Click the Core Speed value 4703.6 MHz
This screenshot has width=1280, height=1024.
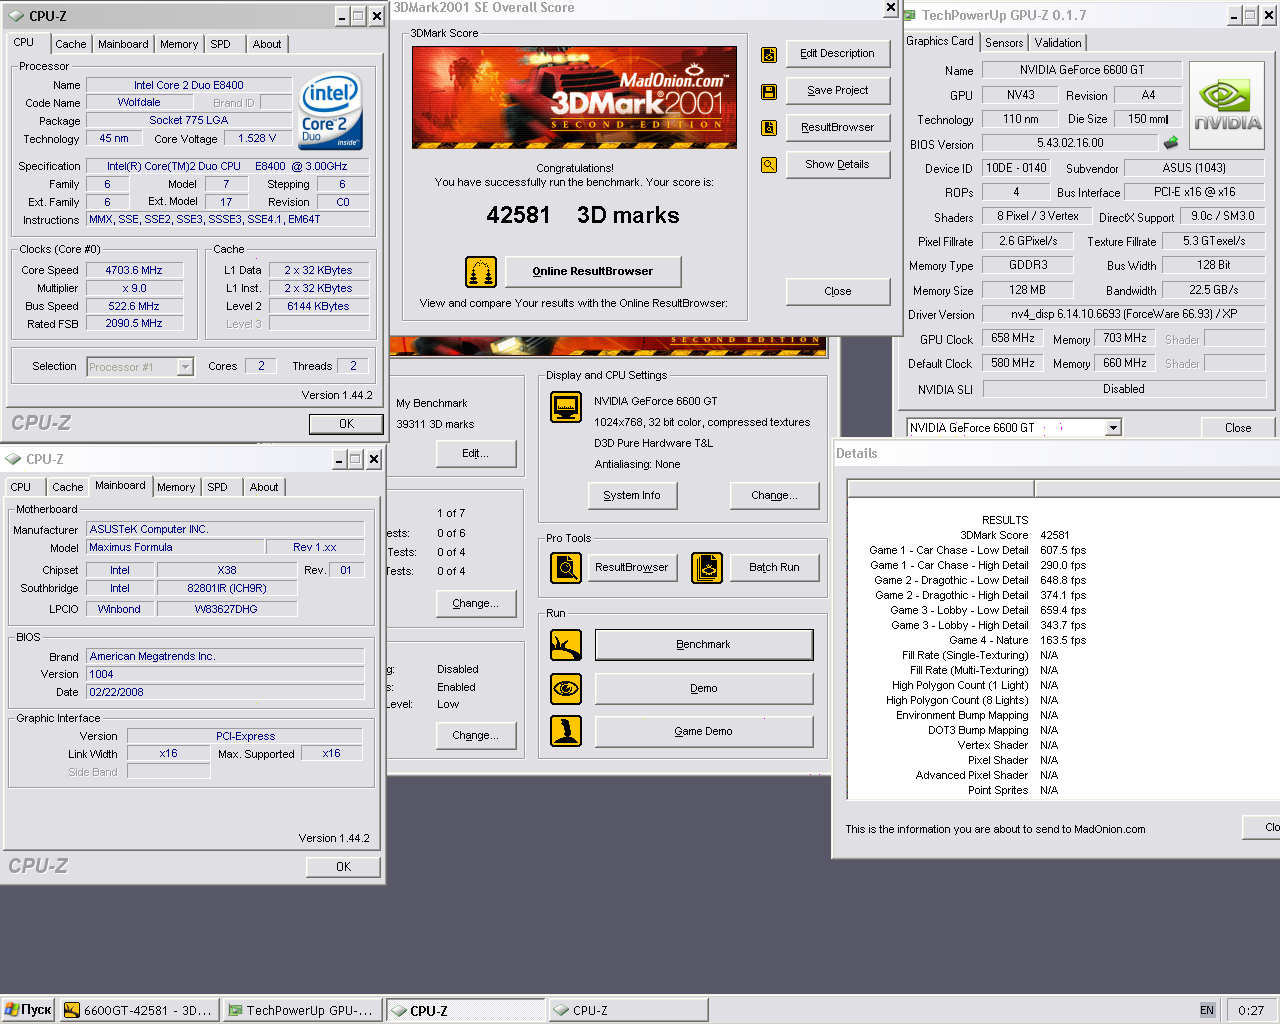coord(135,271)
